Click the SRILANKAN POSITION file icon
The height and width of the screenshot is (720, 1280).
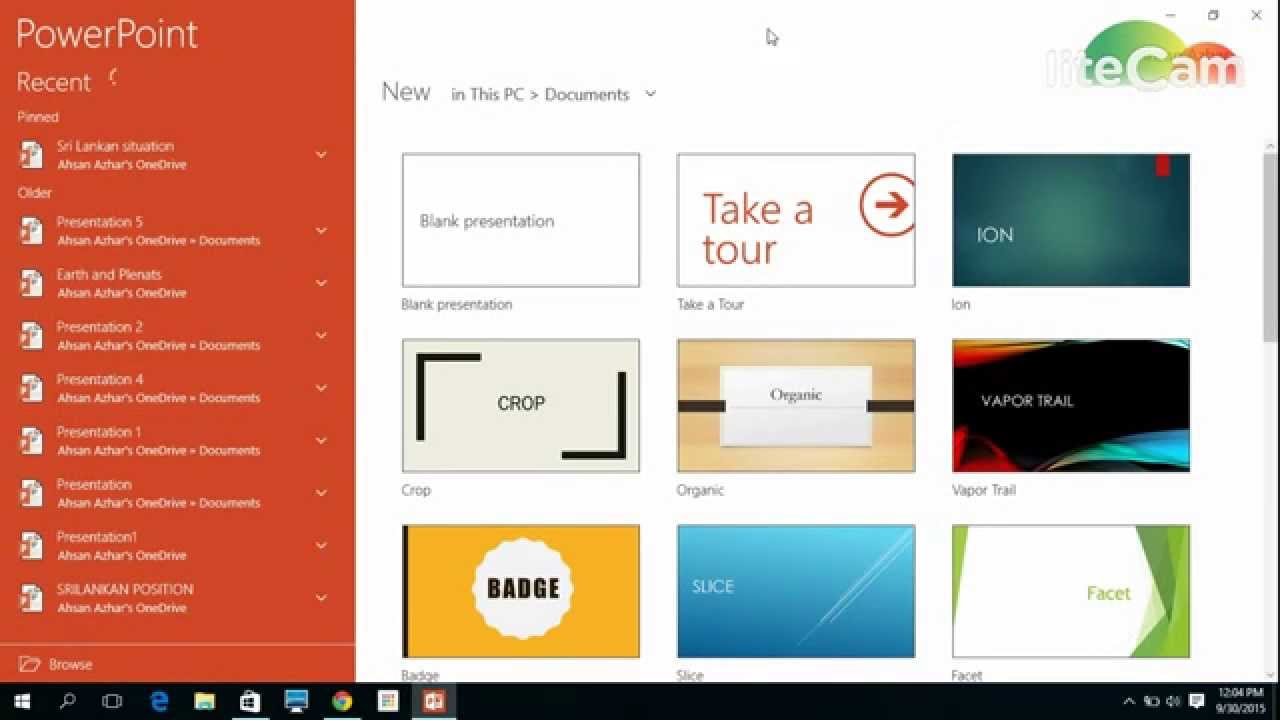coord(32,598)
